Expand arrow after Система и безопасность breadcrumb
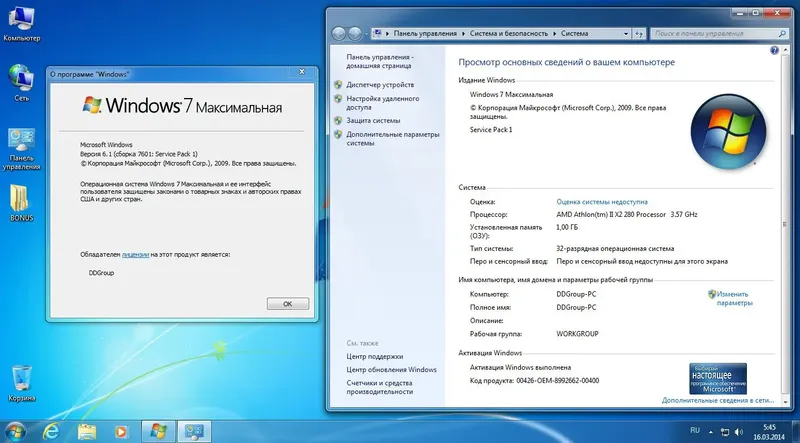Viewport: 800px width, 443px height. [x=554, y=34]
